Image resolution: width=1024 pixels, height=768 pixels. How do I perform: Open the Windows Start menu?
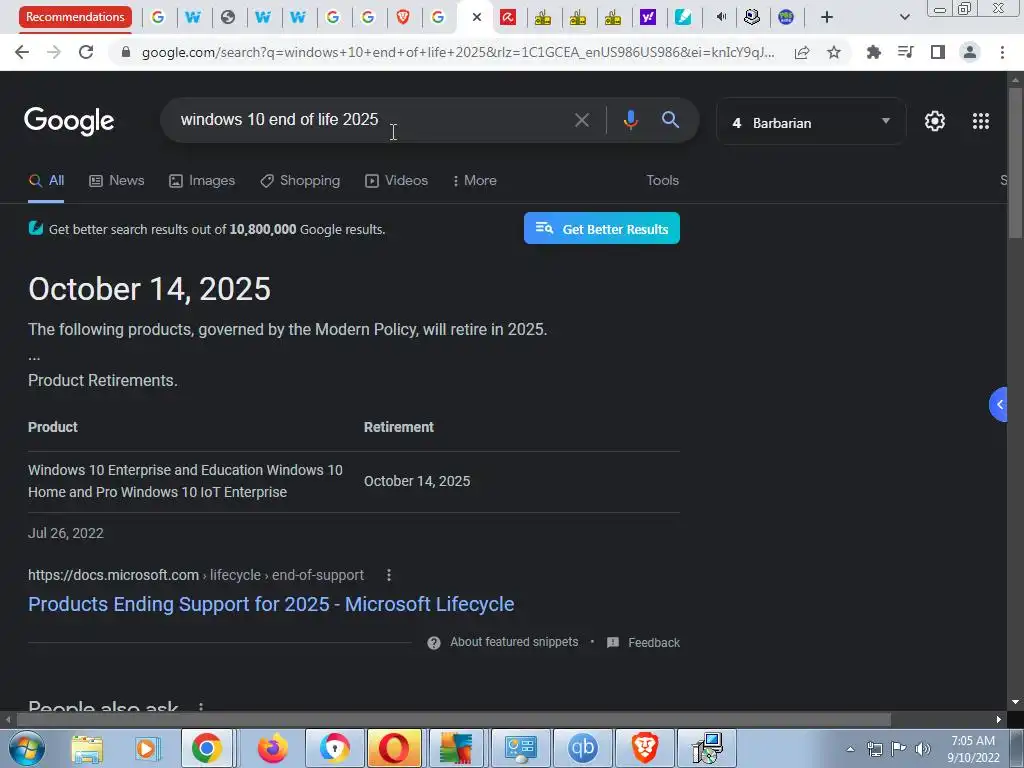point(25,748)
